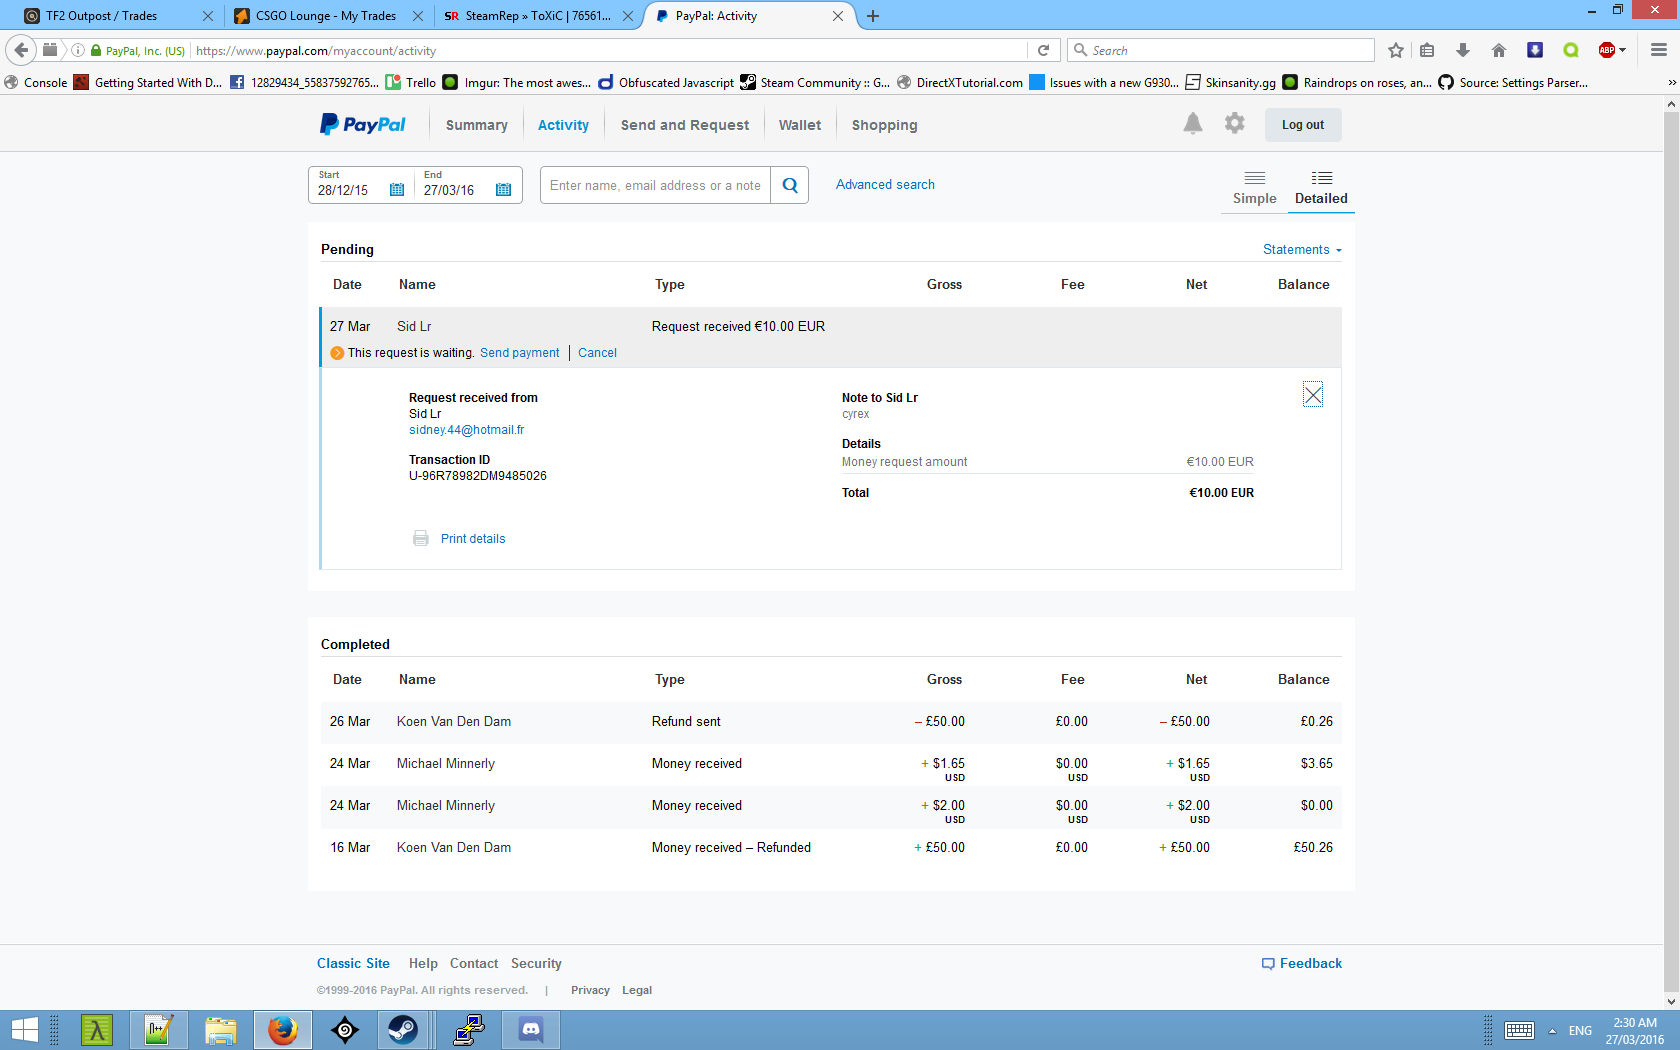Image resolution: width=1680 pixels, height=1050 pixels.
Task: Click the Send payment link
Action: (519, 353)
